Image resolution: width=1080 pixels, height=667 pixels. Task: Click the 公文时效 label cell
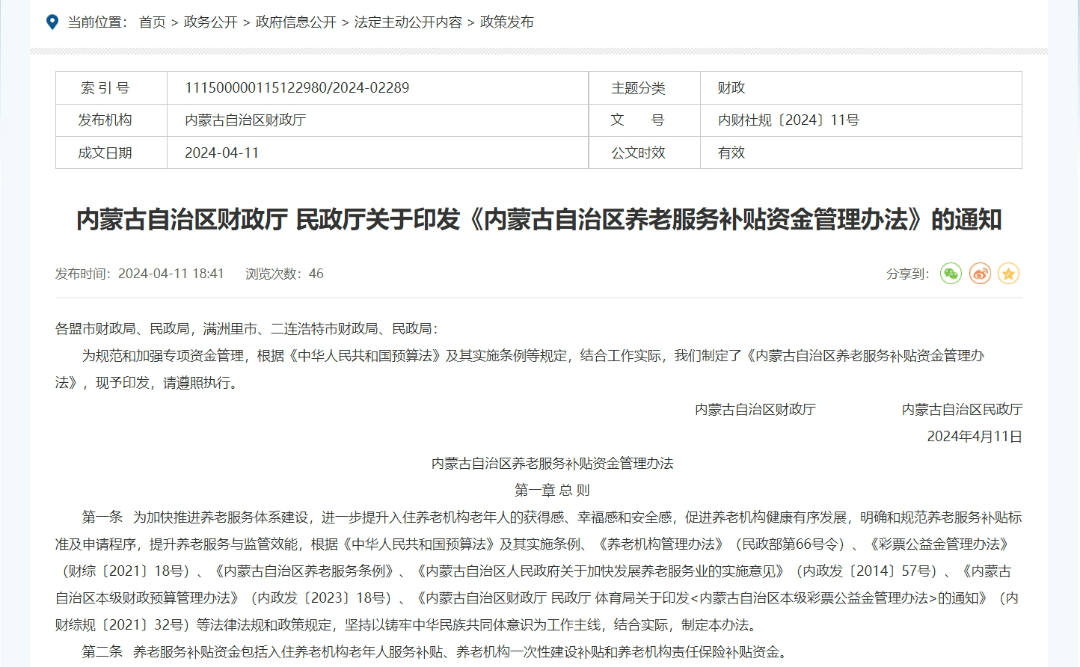(645, 153)
